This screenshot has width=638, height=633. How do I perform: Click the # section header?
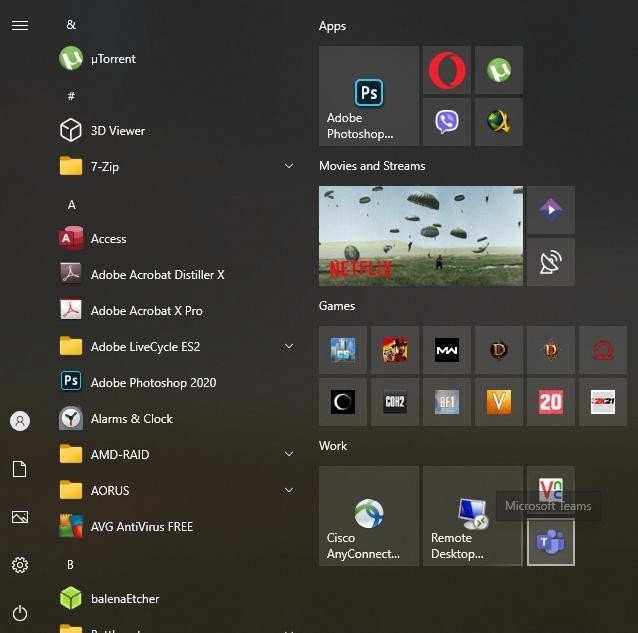click(x=71, y=96)
